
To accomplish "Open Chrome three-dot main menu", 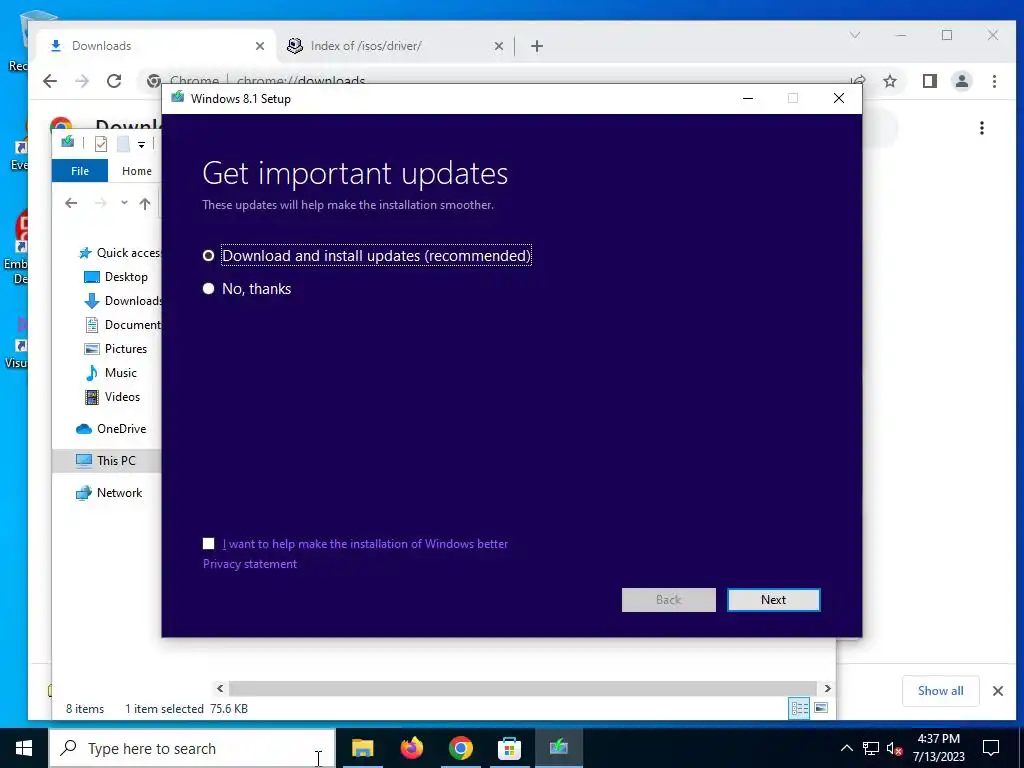I will point(994,81).
